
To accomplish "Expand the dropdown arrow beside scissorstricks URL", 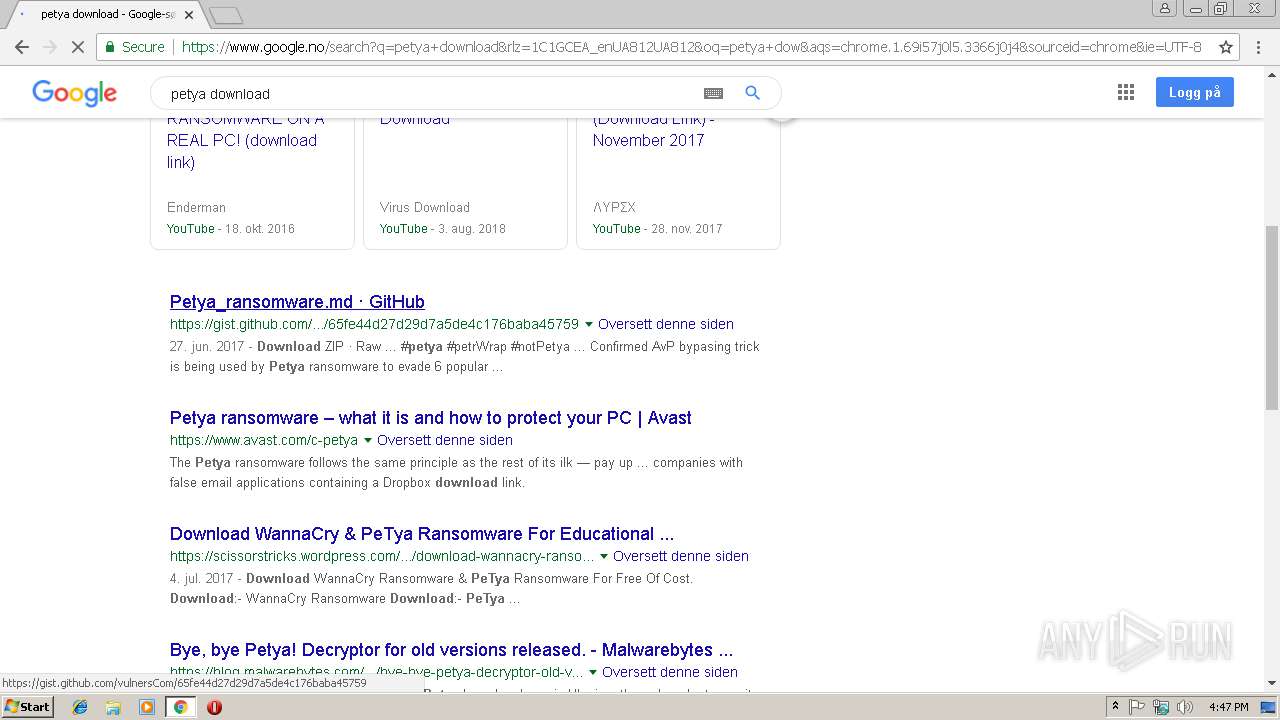I will click(x=603, y=556).
